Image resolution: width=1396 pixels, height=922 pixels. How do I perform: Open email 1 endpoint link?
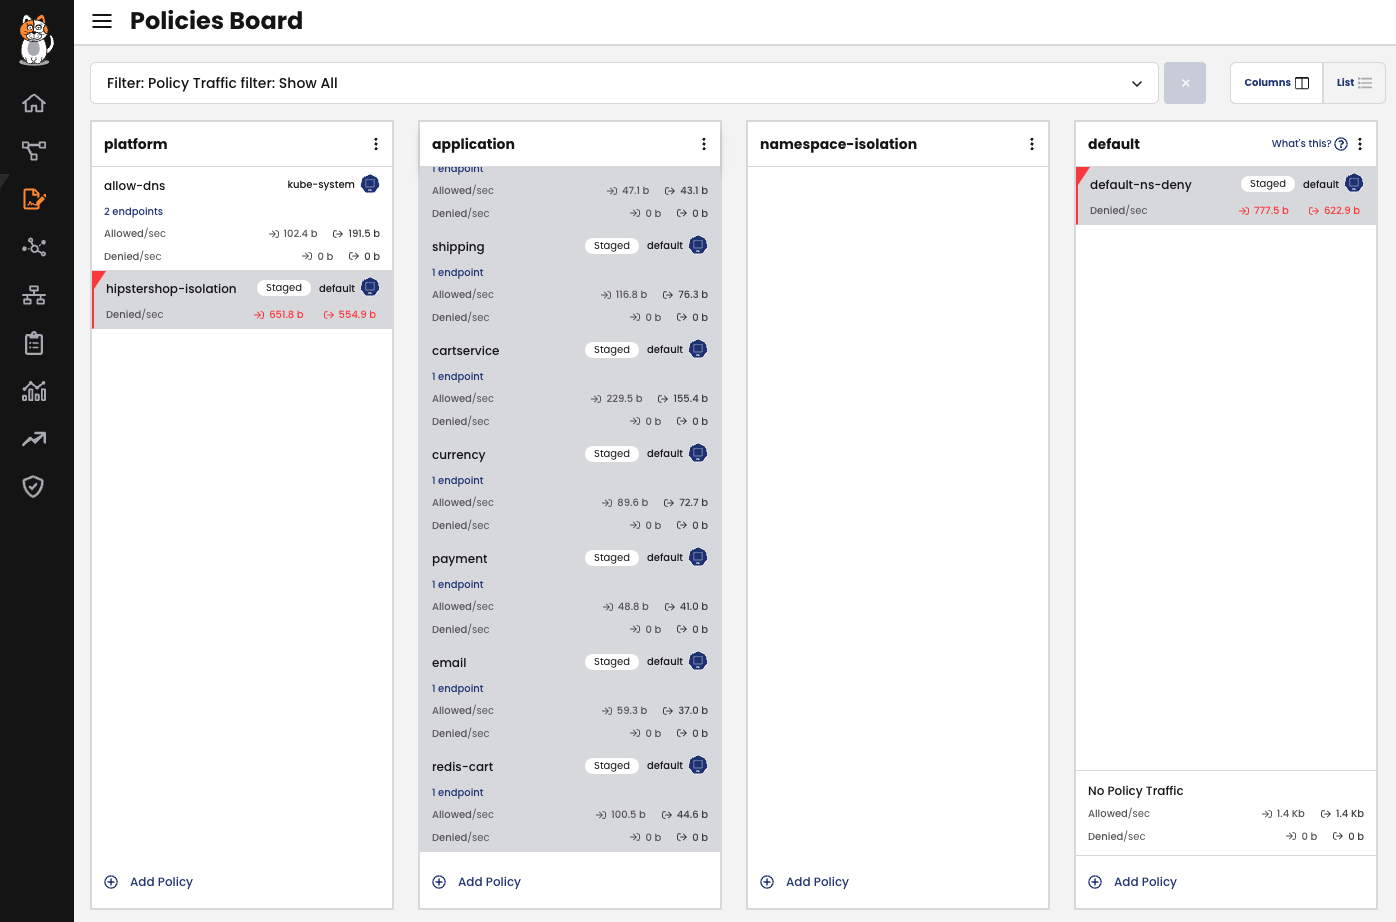(x=458, y=689)
